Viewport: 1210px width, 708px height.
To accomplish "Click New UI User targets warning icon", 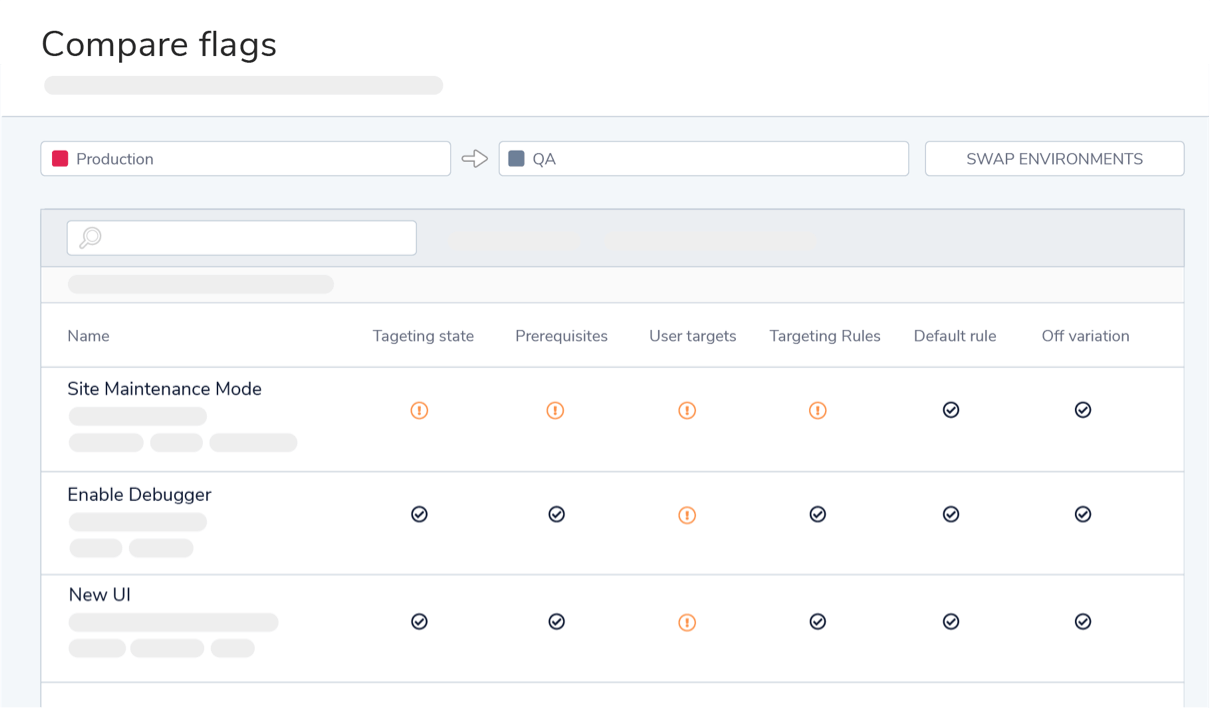I will (x=687, y=622).
